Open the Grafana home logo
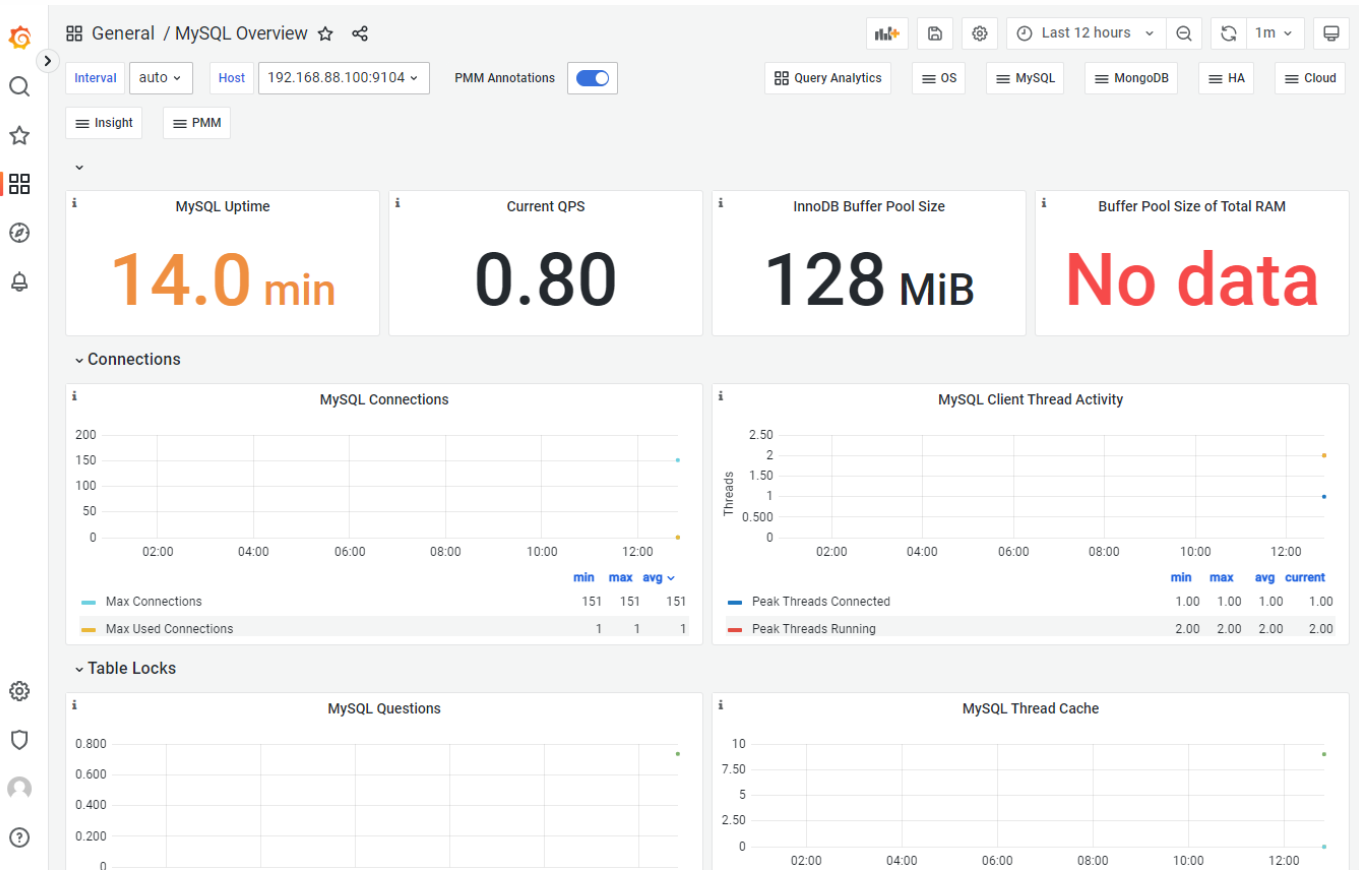 click(19, 38)
